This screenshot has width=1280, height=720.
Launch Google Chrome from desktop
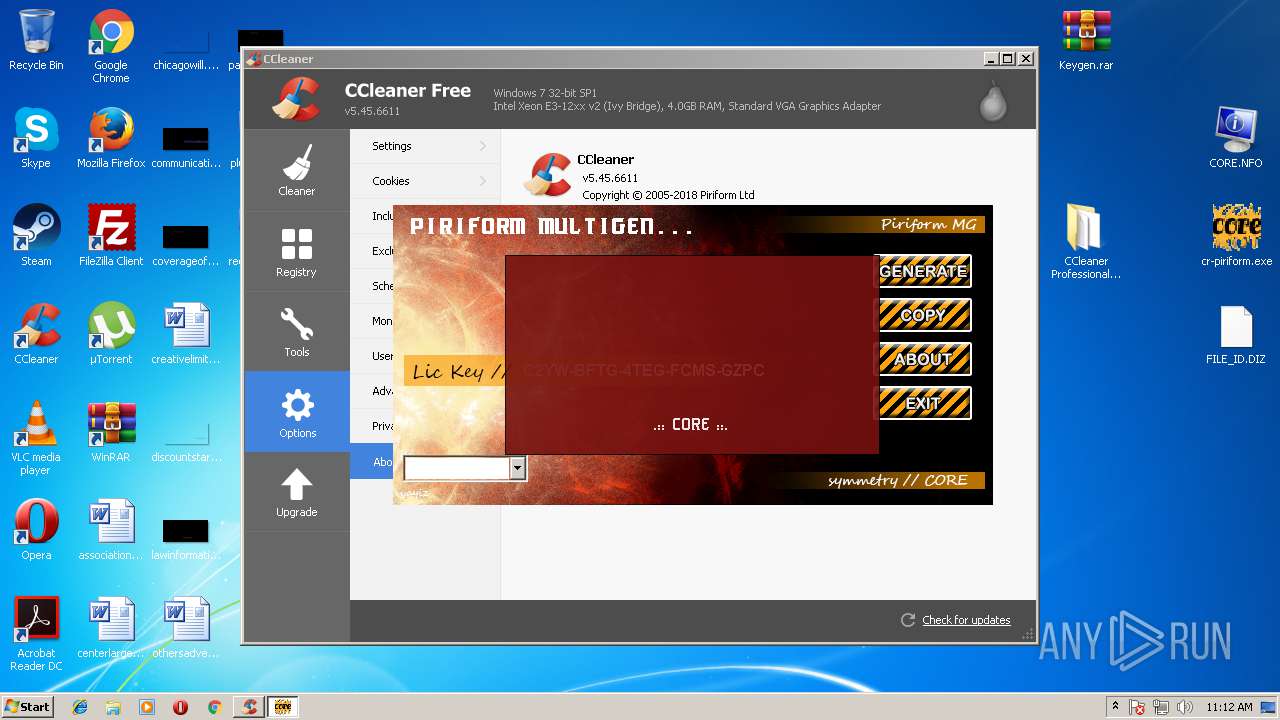[111, 46]
